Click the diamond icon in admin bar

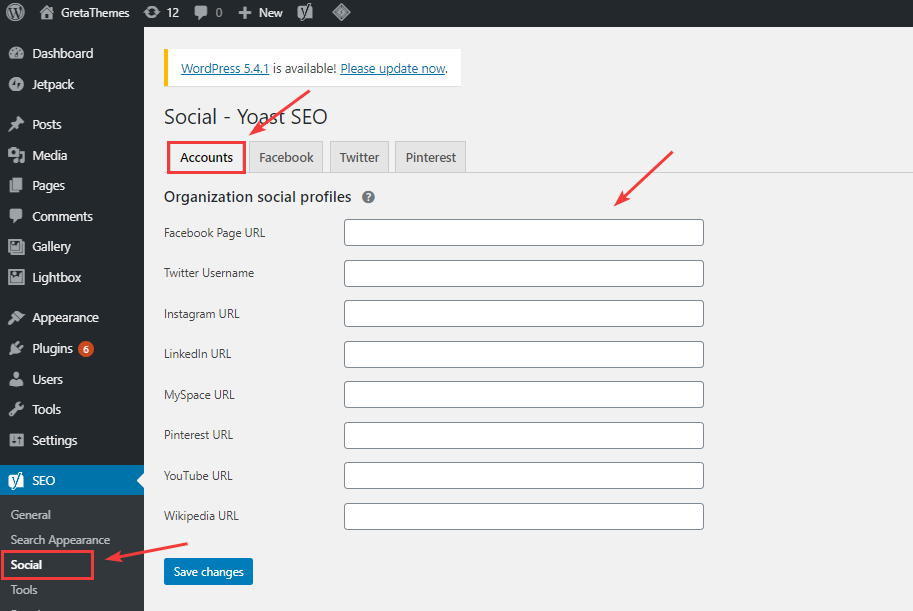tap(341, 12)
